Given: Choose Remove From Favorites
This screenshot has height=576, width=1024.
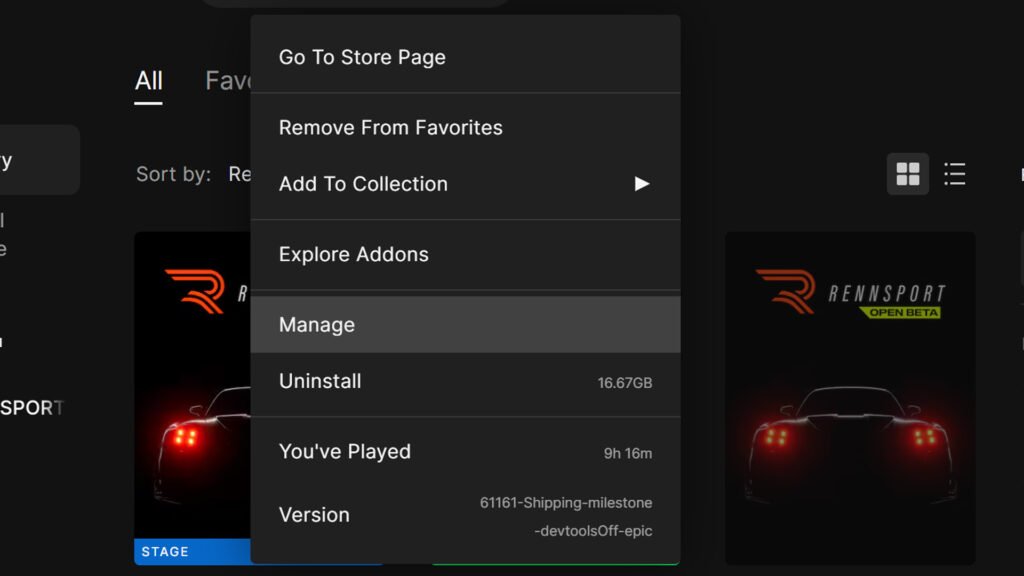Looking at the screenshot, I should pos(465,127).
